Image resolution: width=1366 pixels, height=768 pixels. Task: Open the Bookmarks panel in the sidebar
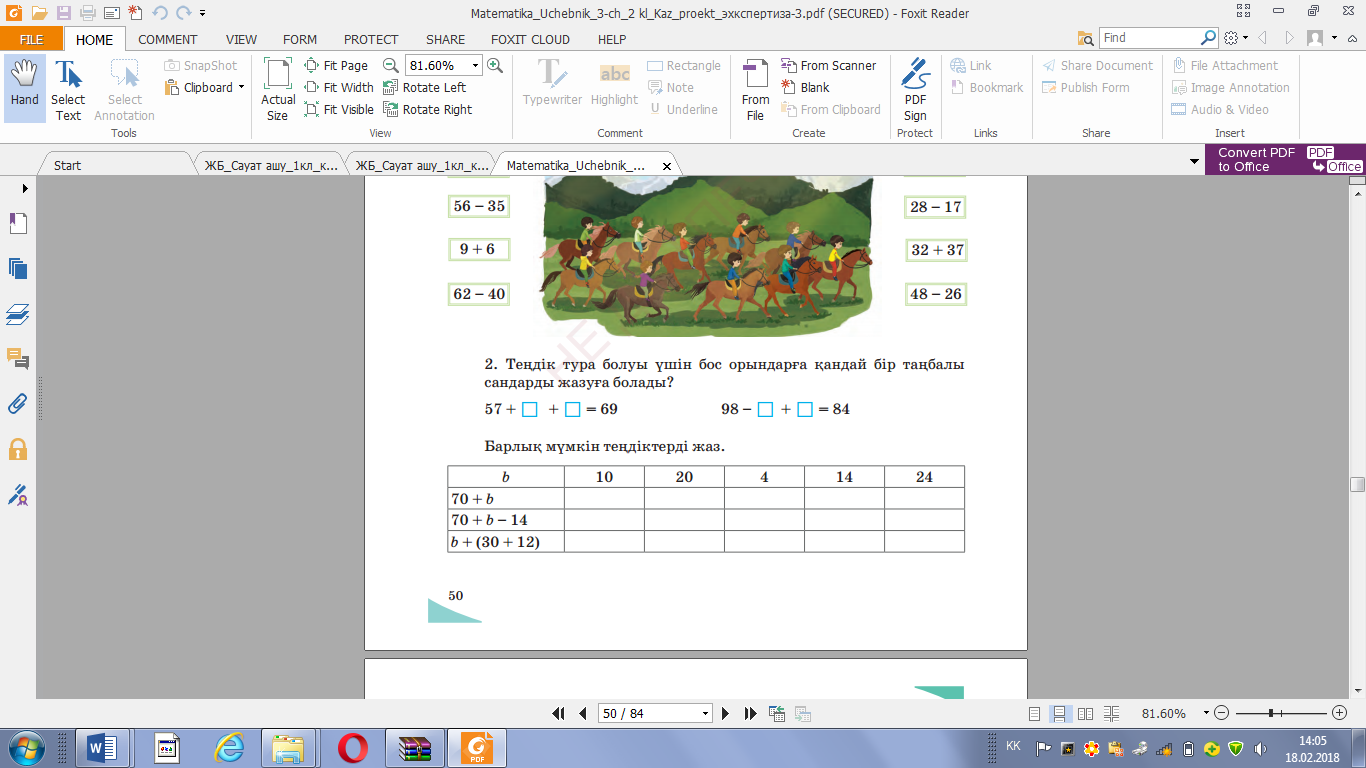pyautogui.click(x=18, y=267)
